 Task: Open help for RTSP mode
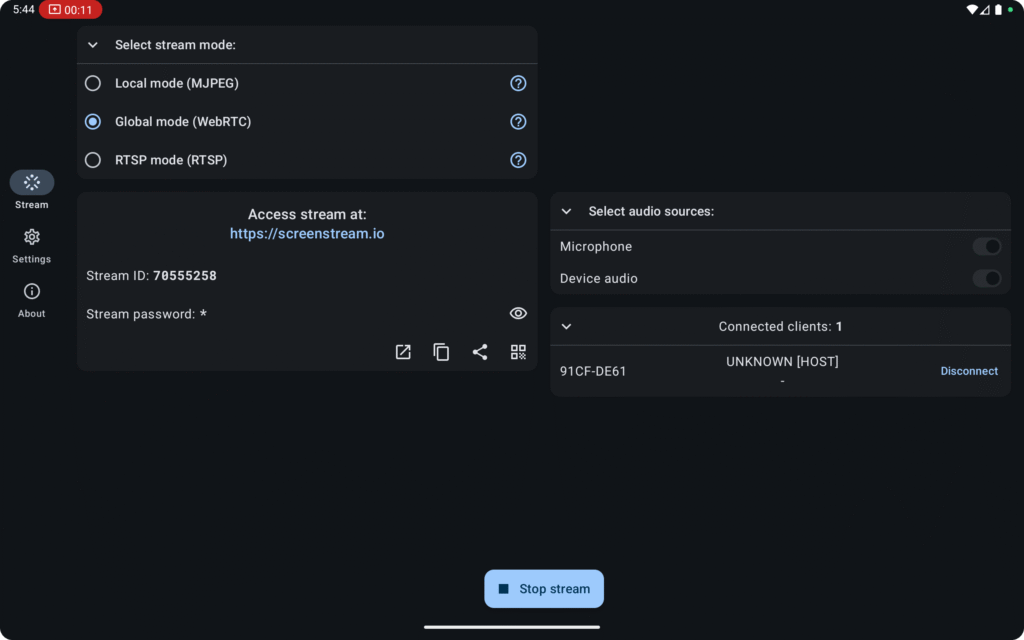click(518, 159)
